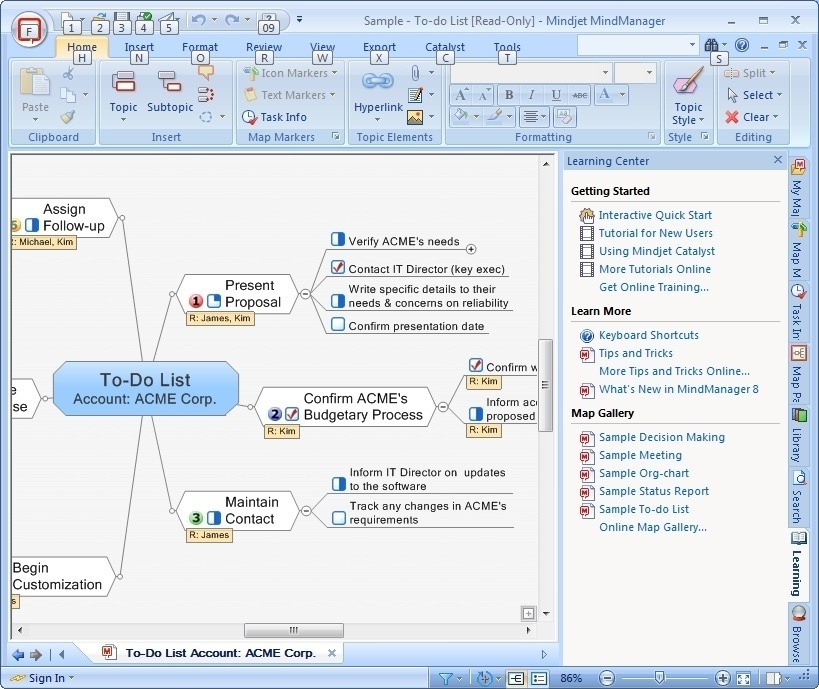Collapse the Present Proposal branch

306,294
